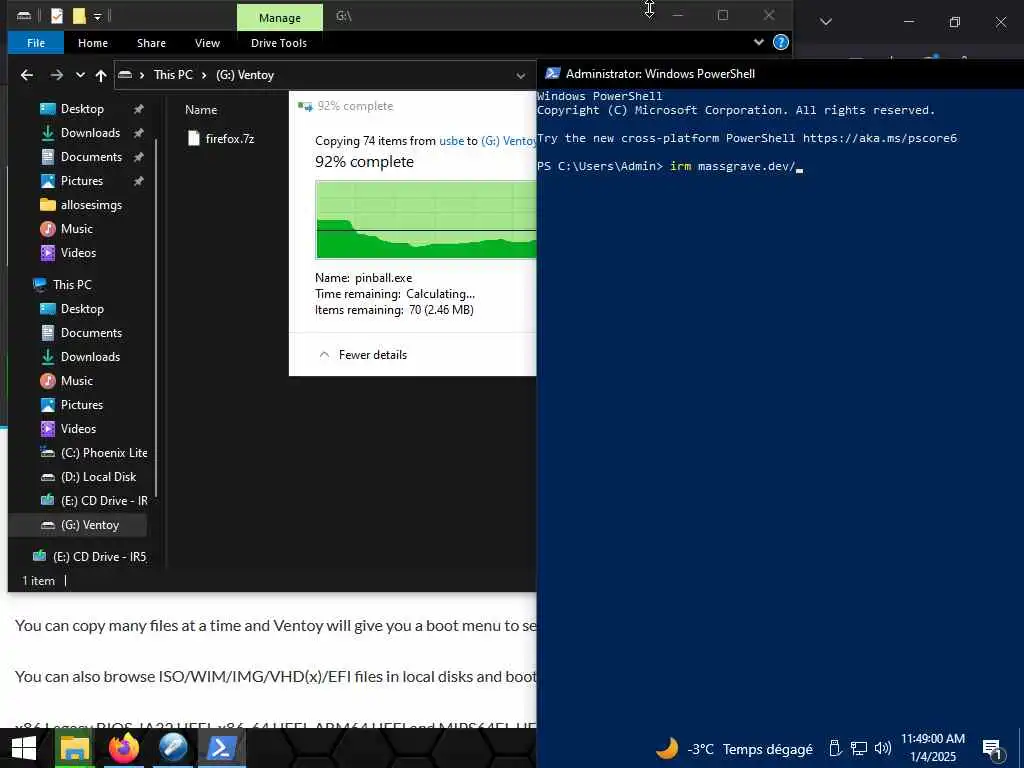Open the volume speaker tray icon
Image resolution: width=1024 pixels, height=768 pixels.
tap(883, 748)
